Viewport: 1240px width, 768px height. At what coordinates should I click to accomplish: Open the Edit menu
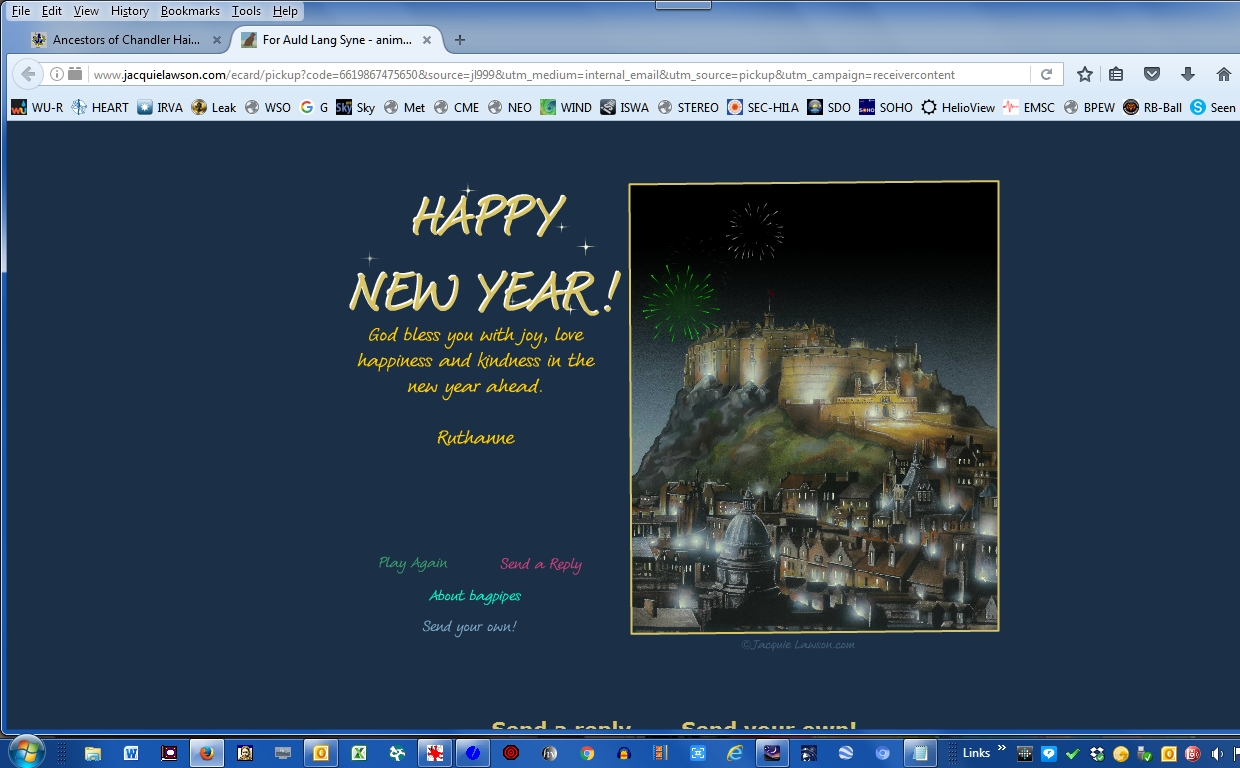point(52,11)
